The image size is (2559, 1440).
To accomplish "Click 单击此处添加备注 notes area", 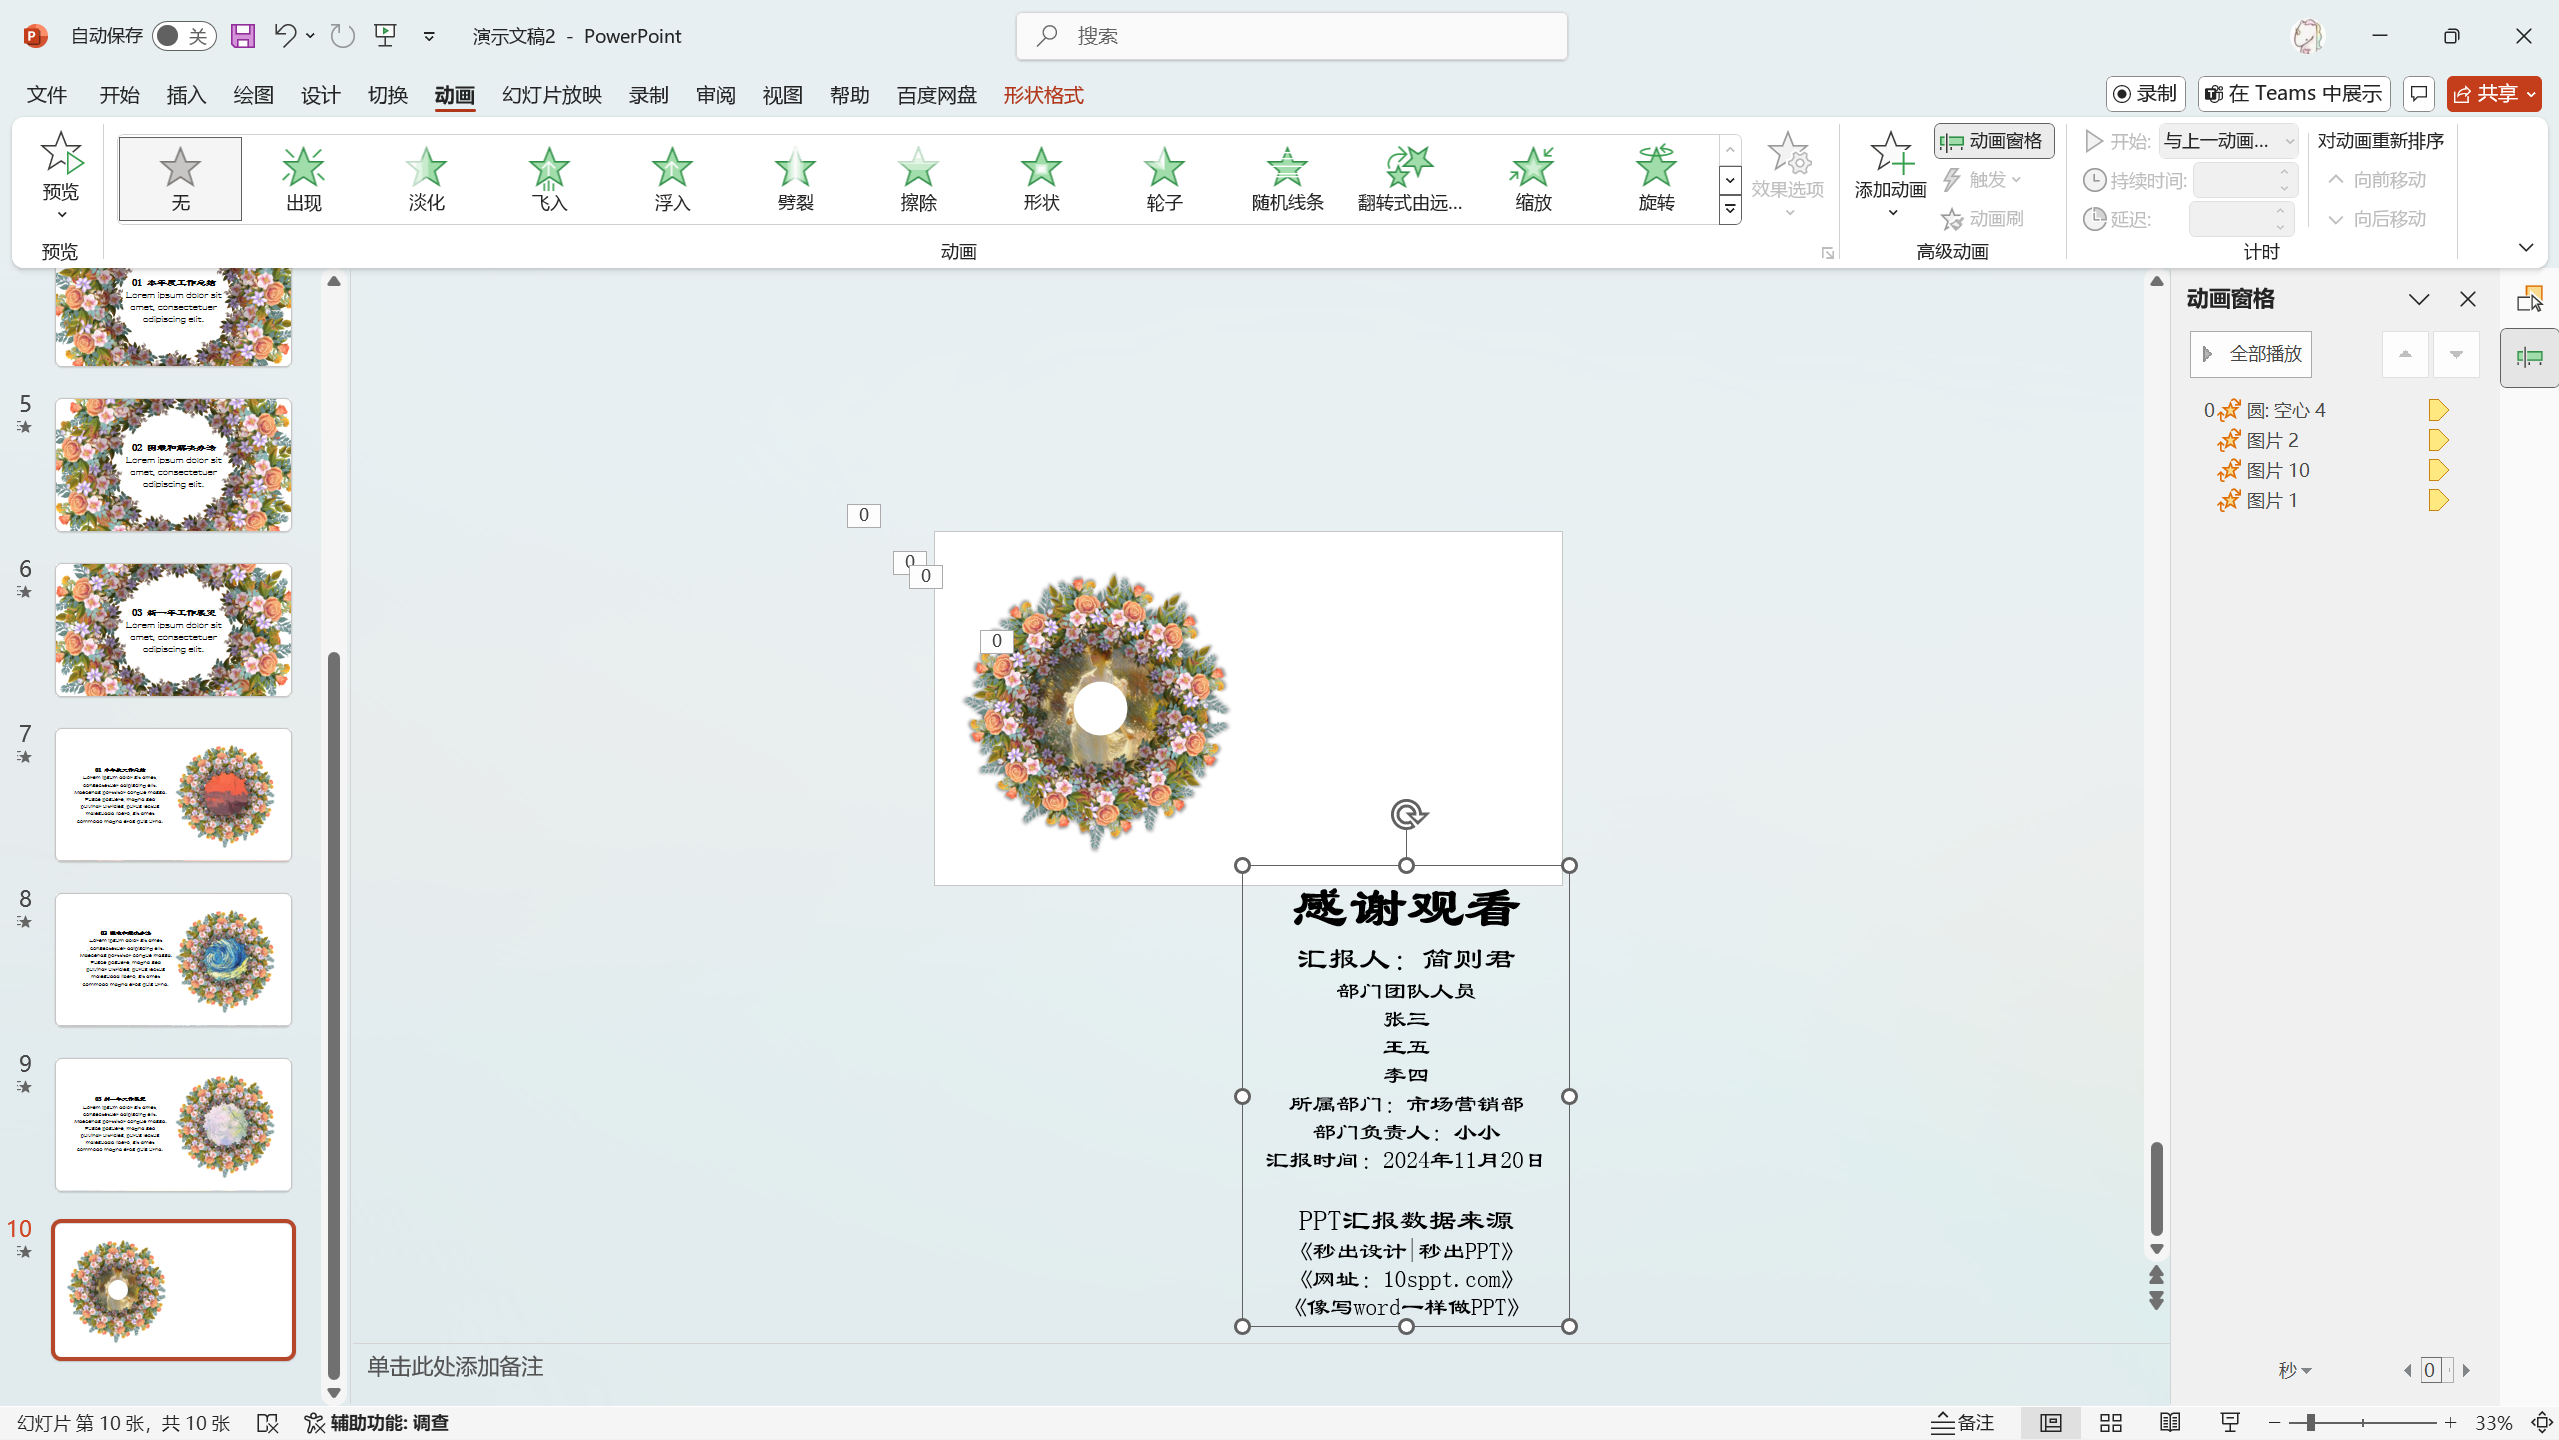I will [x=455, y=1367].
